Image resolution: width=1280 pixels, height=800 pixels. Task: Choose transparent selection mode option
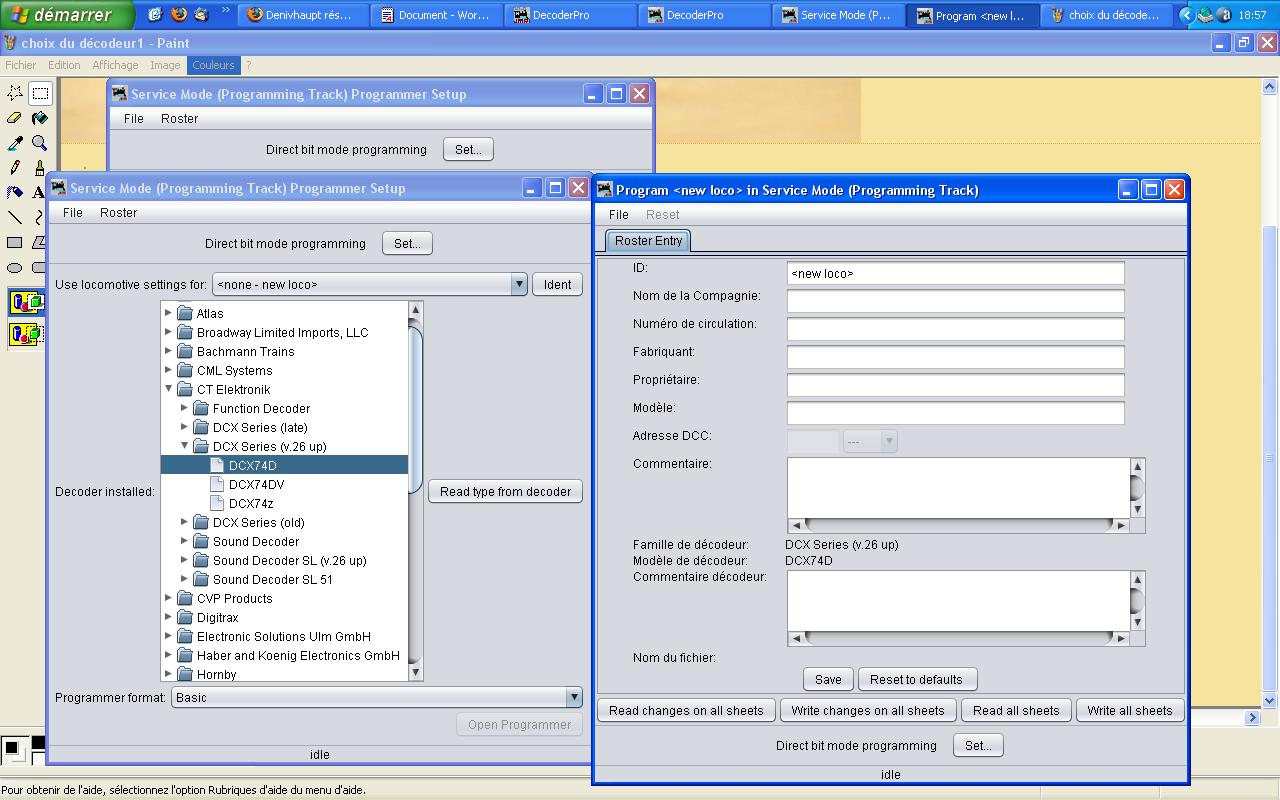[26, 334]
